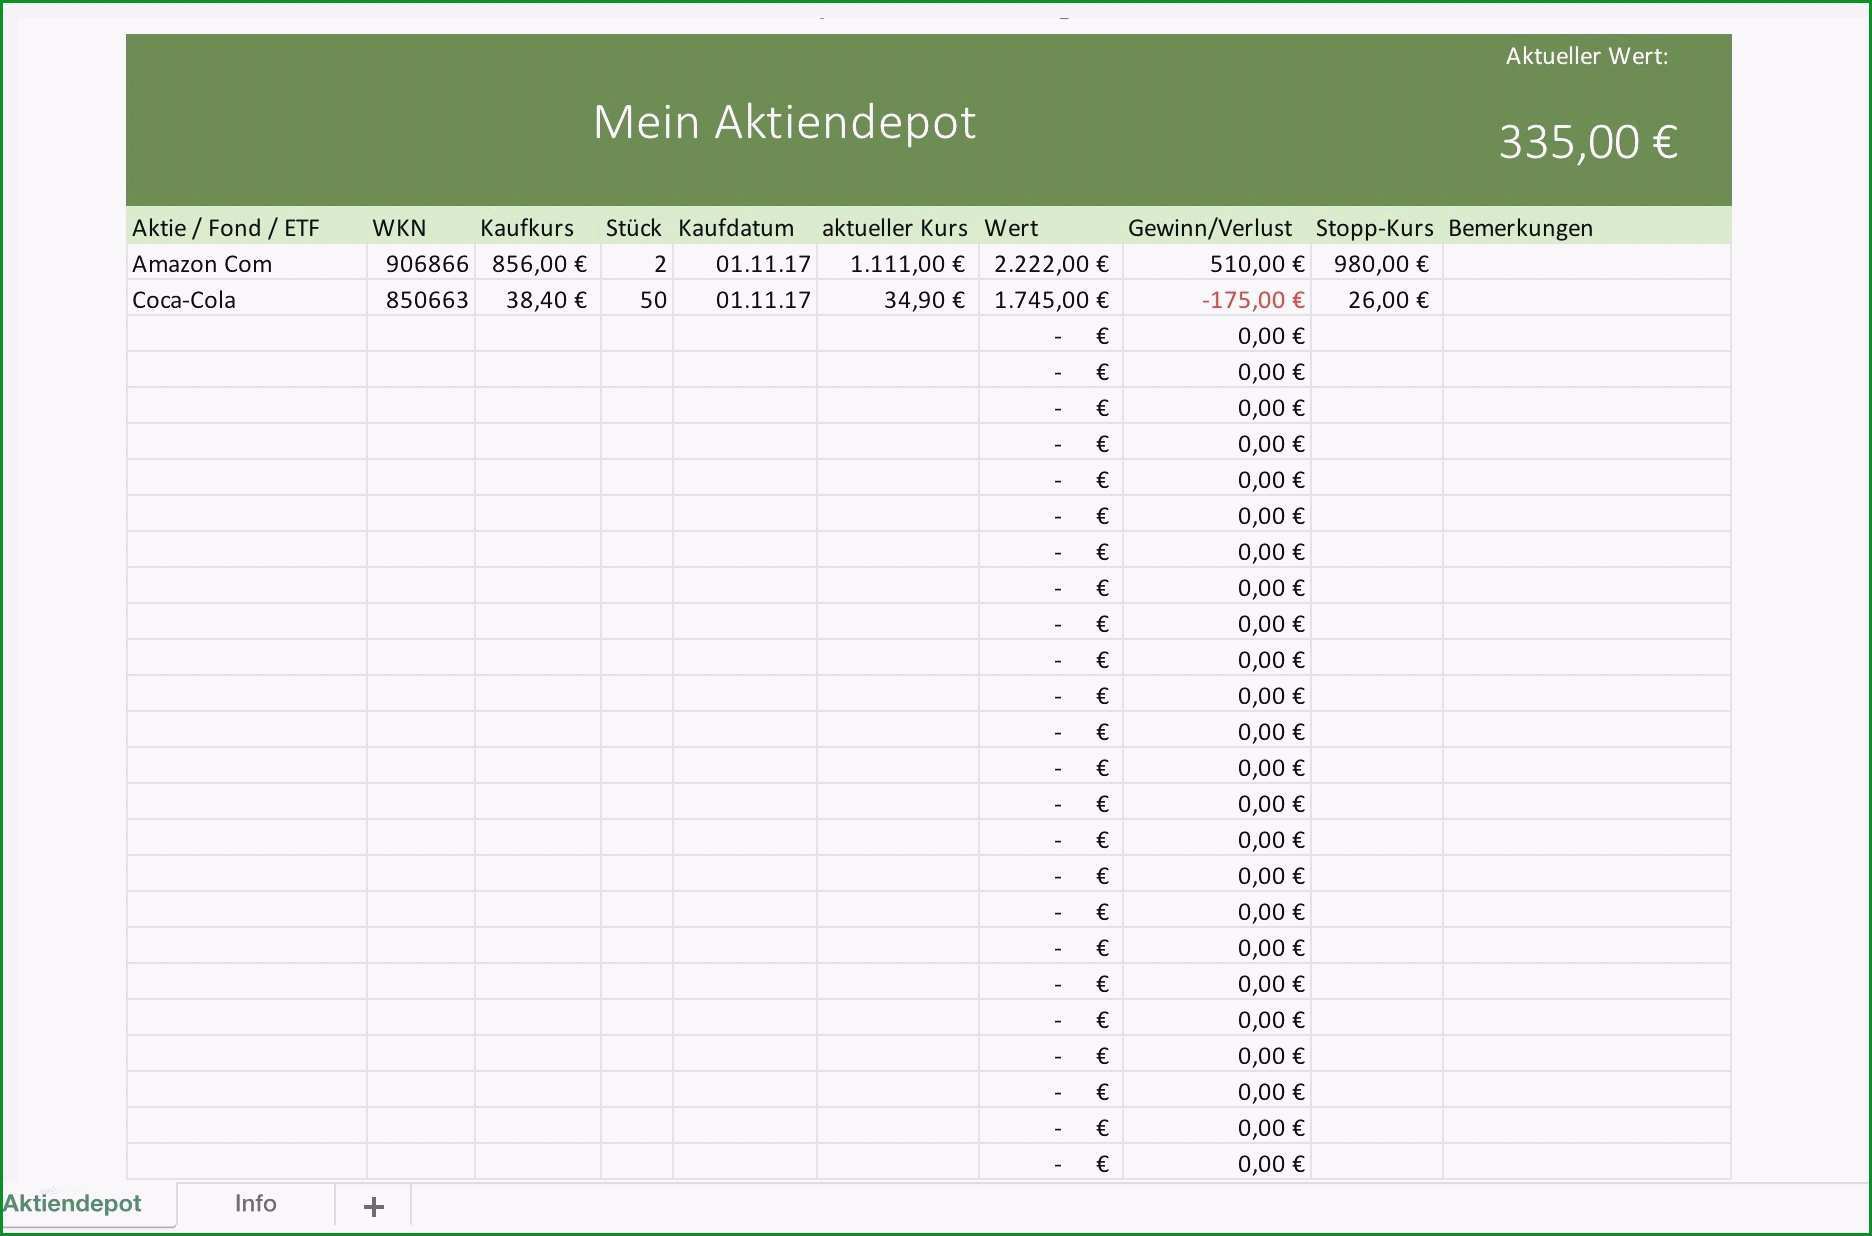
Task: Select Stück cell for Amazon Com
Action: 636,263
